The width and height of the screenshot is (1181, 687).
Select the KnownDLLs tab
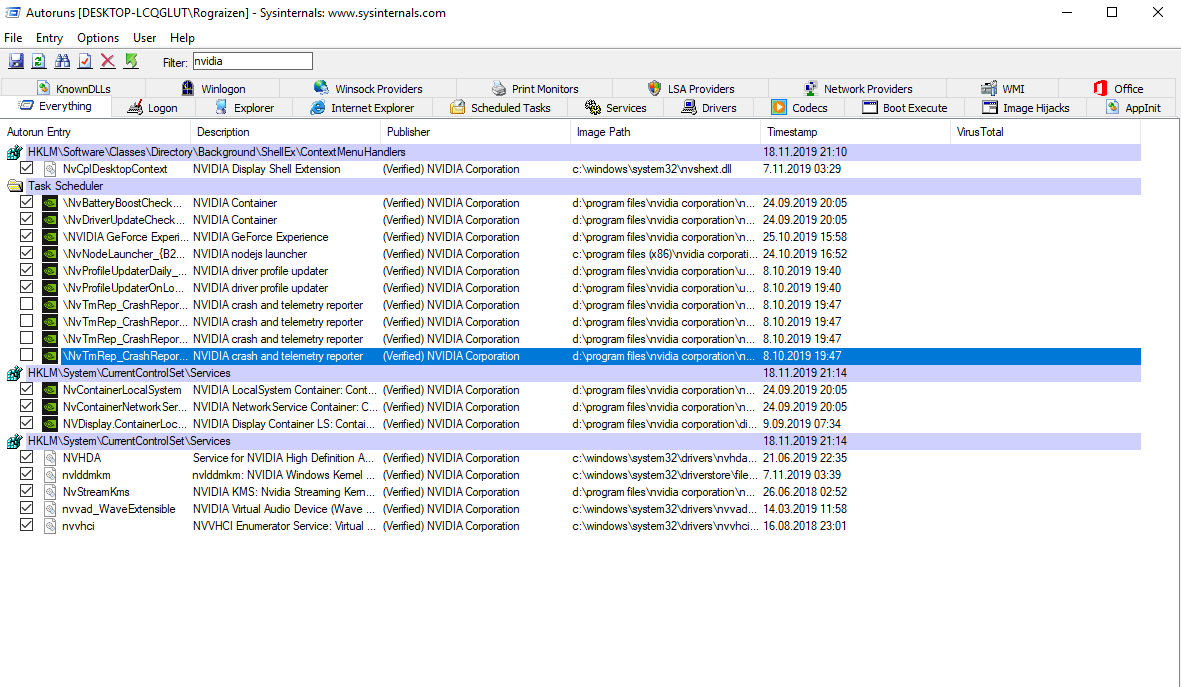point(74,88)
